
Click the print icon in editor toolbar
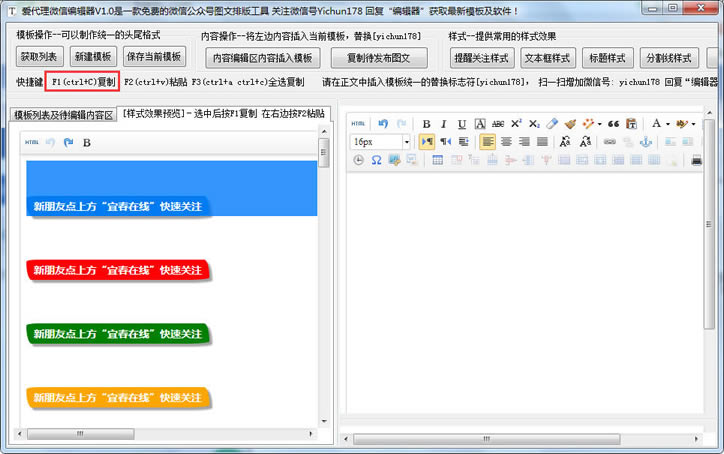tap(697, 160)
